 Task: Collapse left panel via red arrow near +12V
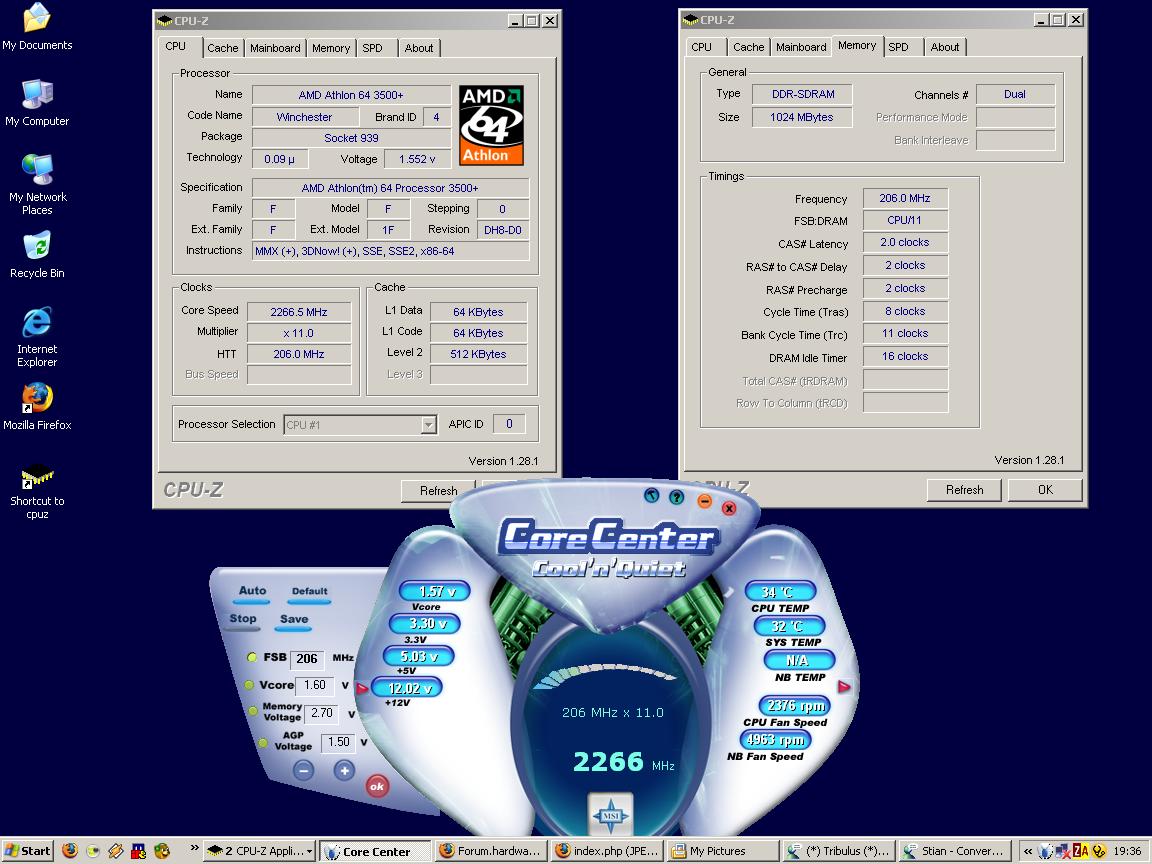click(x=361, y=688)
